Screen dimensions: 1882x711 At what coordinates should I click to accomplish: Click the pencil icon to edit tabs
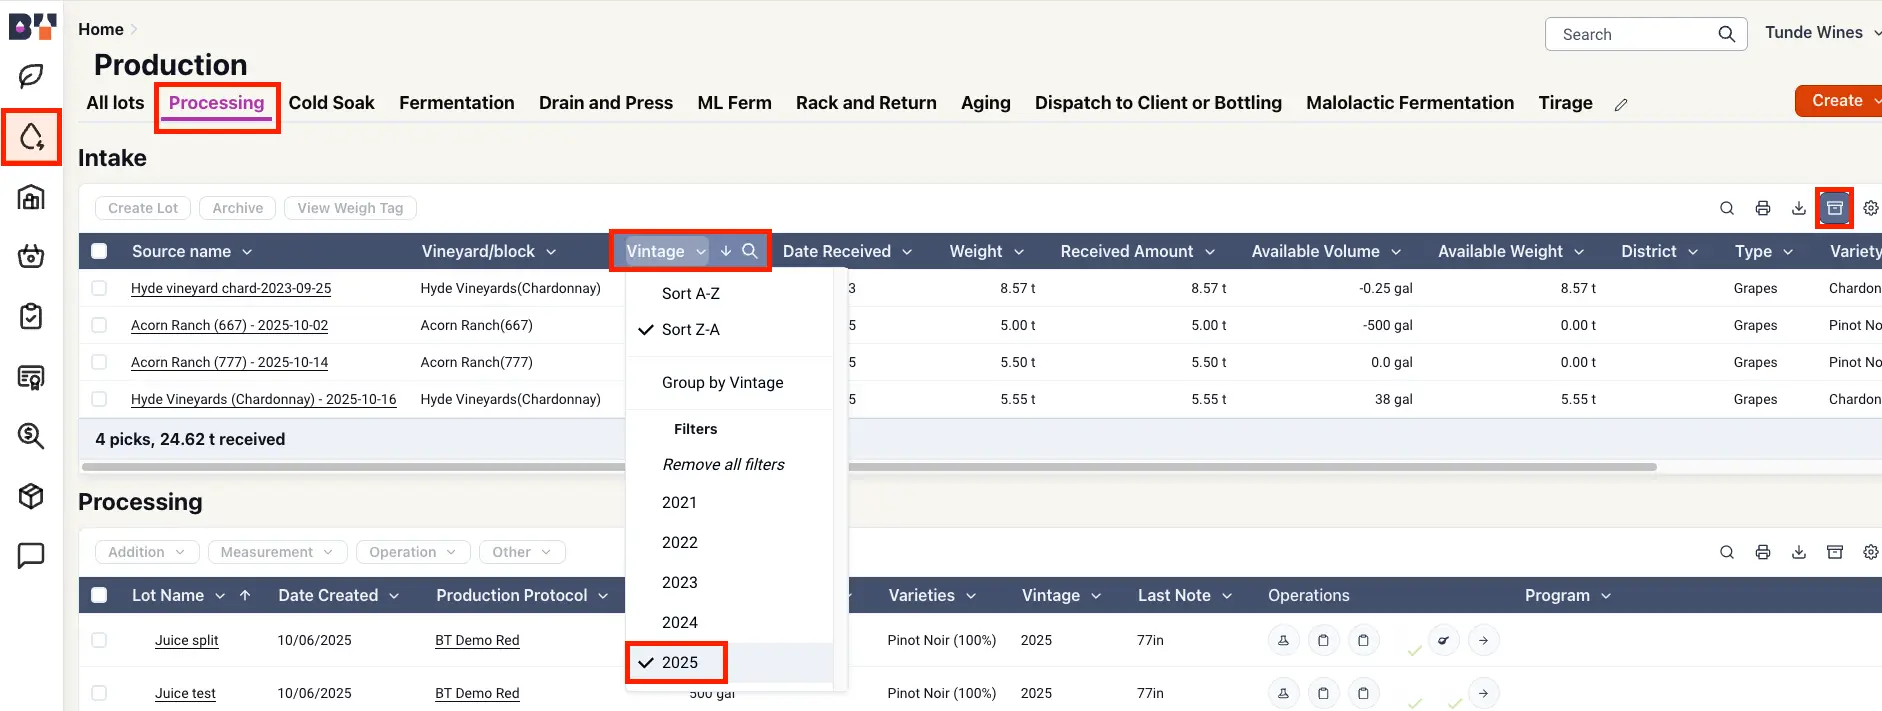coord(1621,104)
